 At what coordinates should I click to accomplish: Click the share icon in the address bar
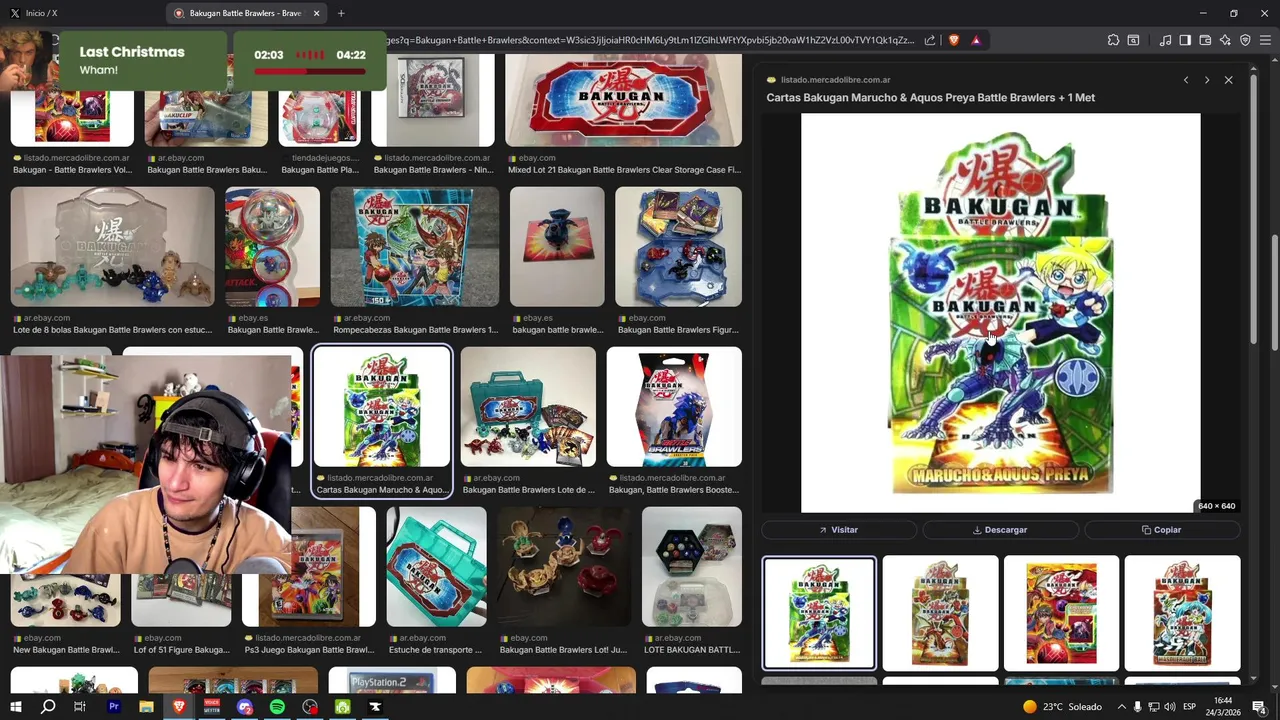[x=930, y=40]
